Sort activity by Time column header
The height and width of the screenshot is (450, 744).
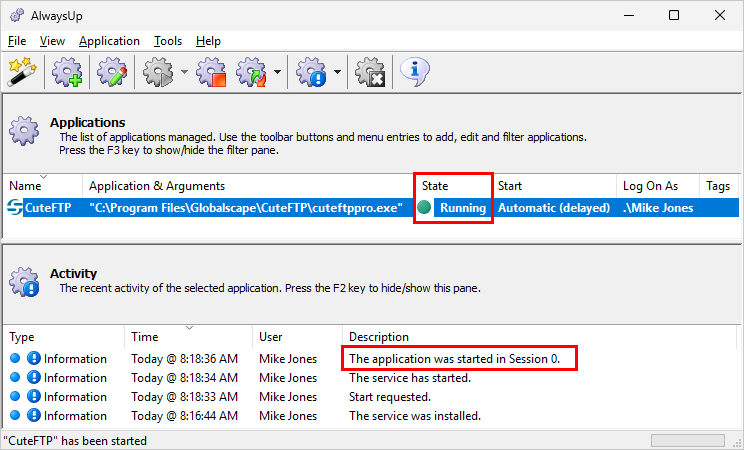pos(189,337)
